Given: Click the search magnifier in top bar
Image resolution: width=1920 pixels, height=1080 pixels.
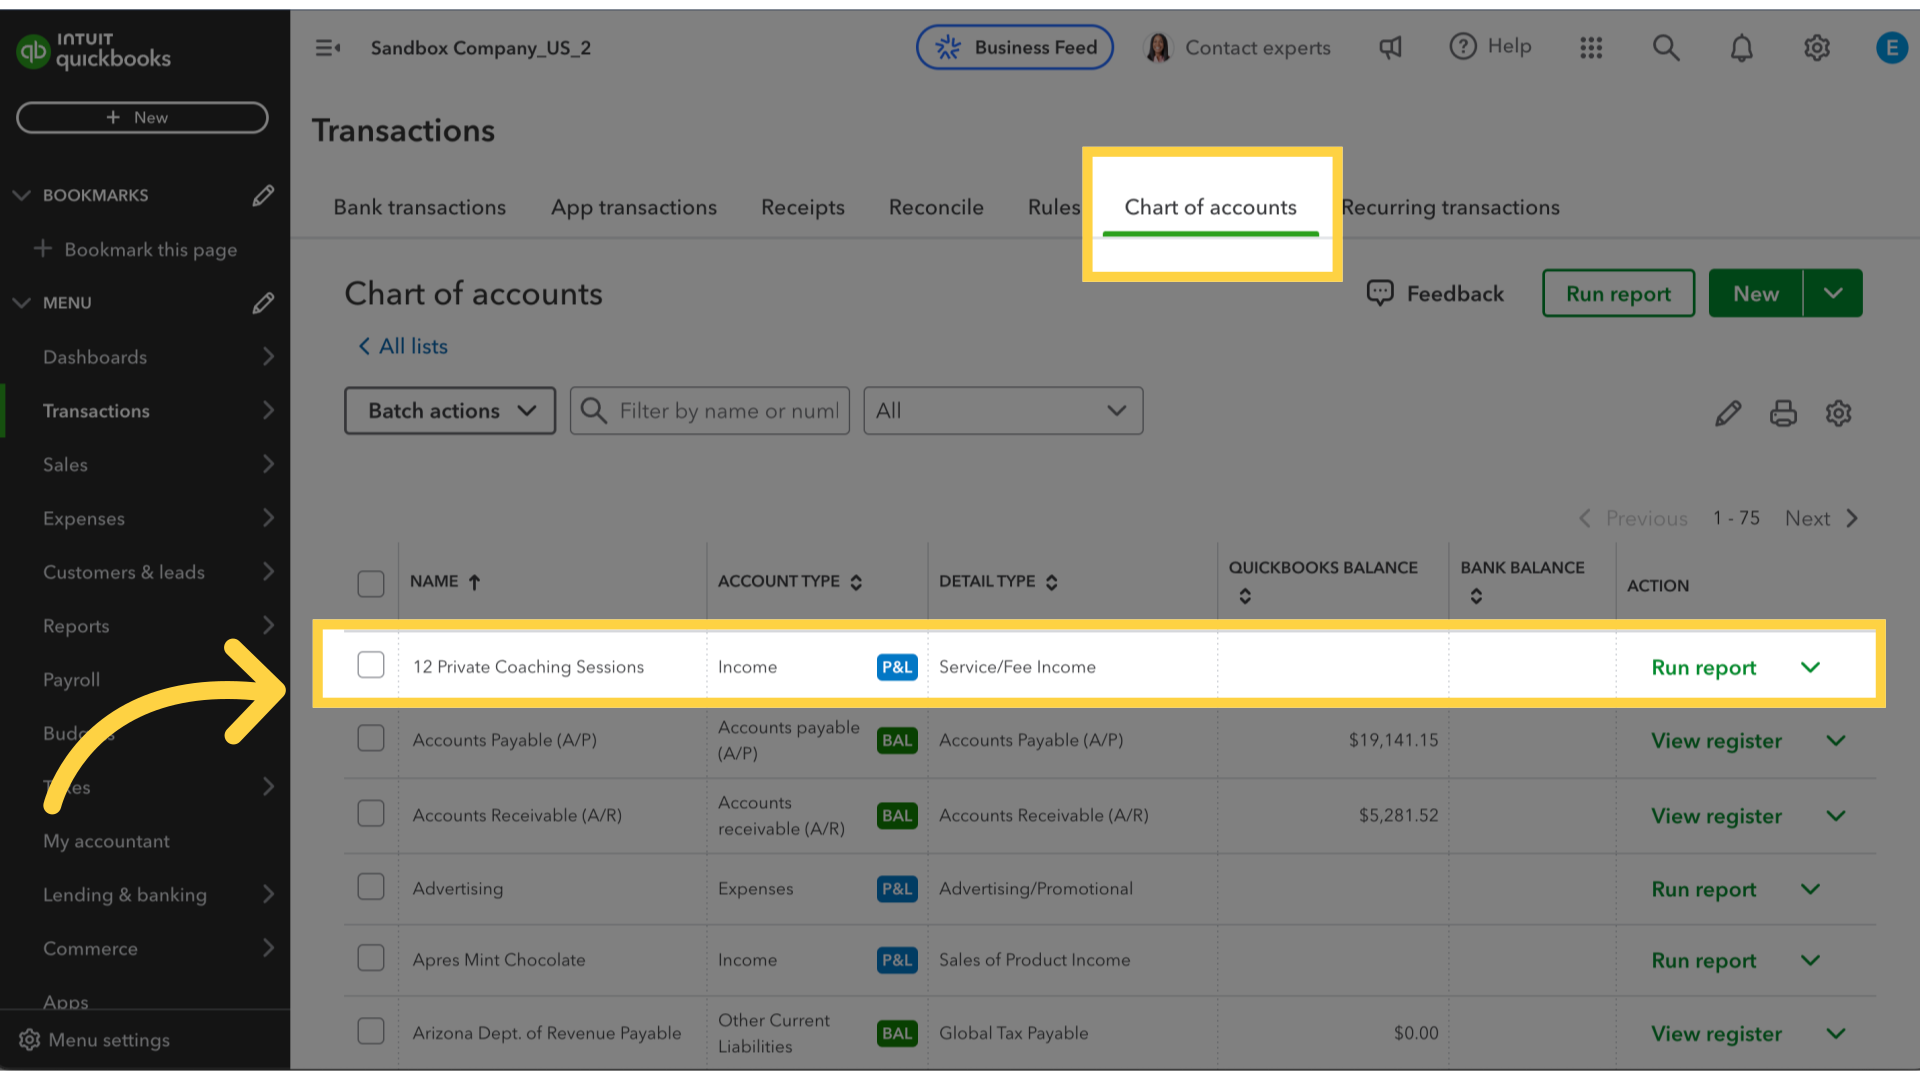Looking at the screenshot, I should pyautogui.click(x=1666, y=47).
